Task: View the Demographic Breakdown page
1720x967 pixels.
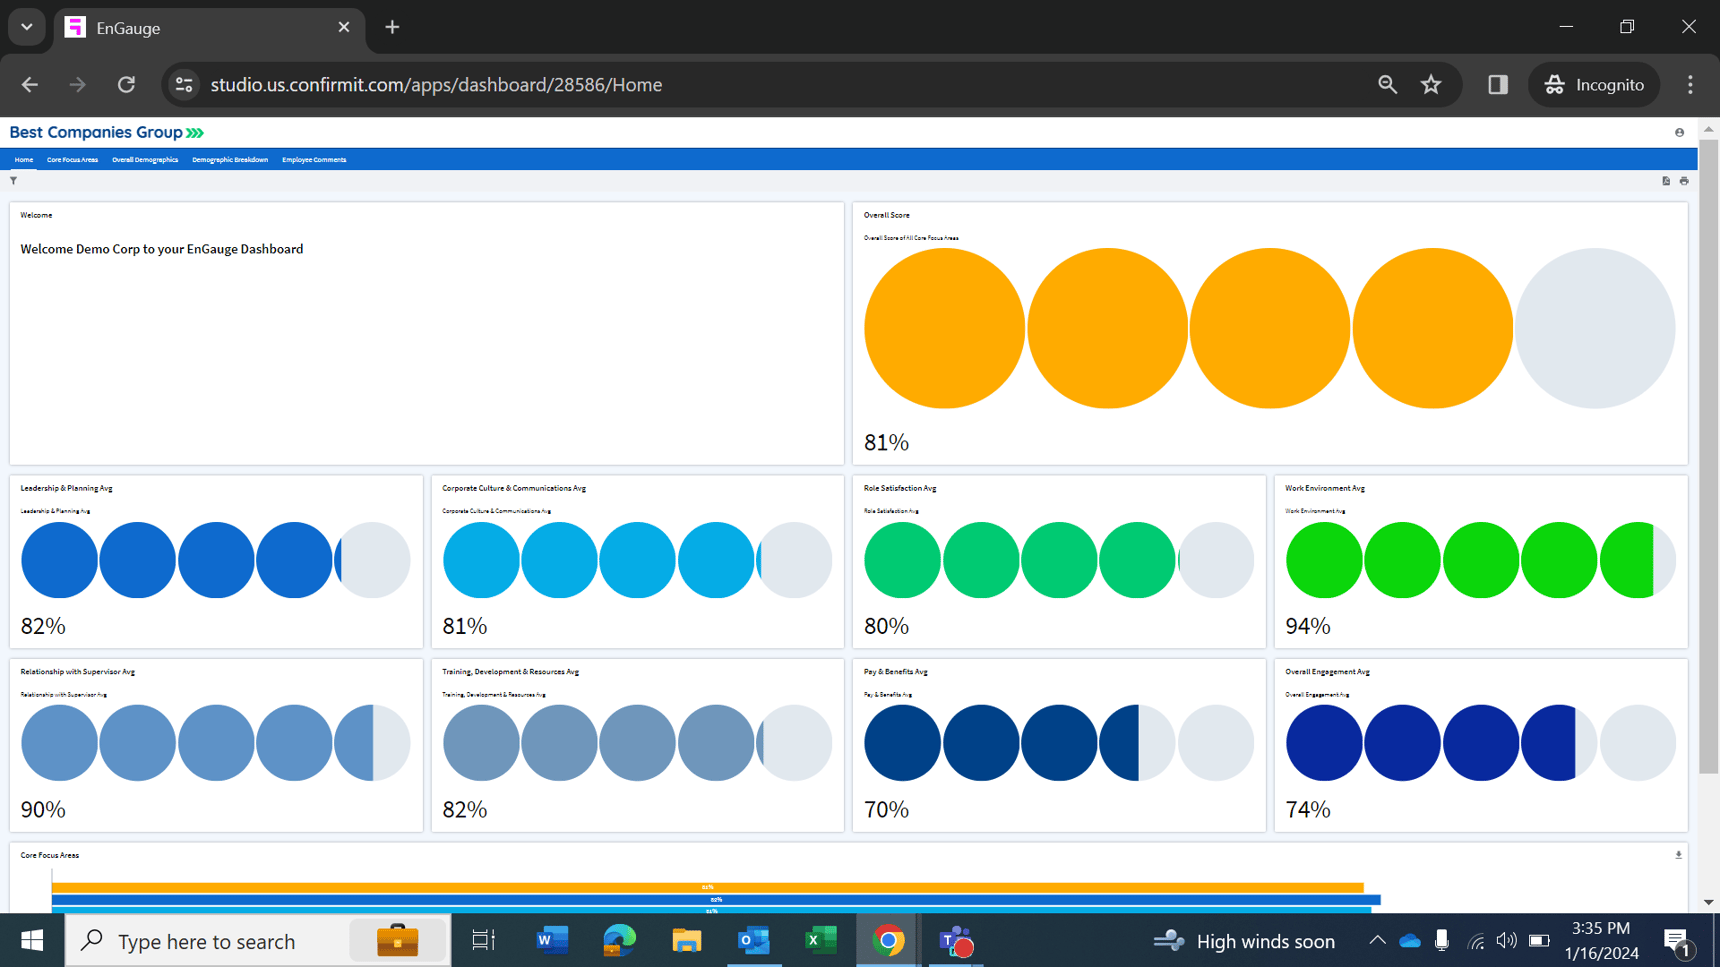Action: (x=230, y=159)
